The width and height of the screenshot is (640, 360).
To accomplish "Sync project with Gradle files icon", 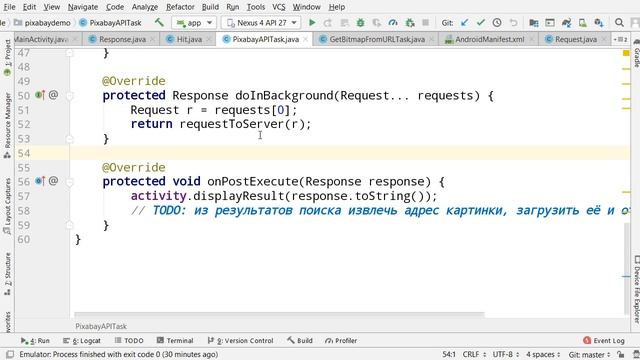I will [566, 23].
